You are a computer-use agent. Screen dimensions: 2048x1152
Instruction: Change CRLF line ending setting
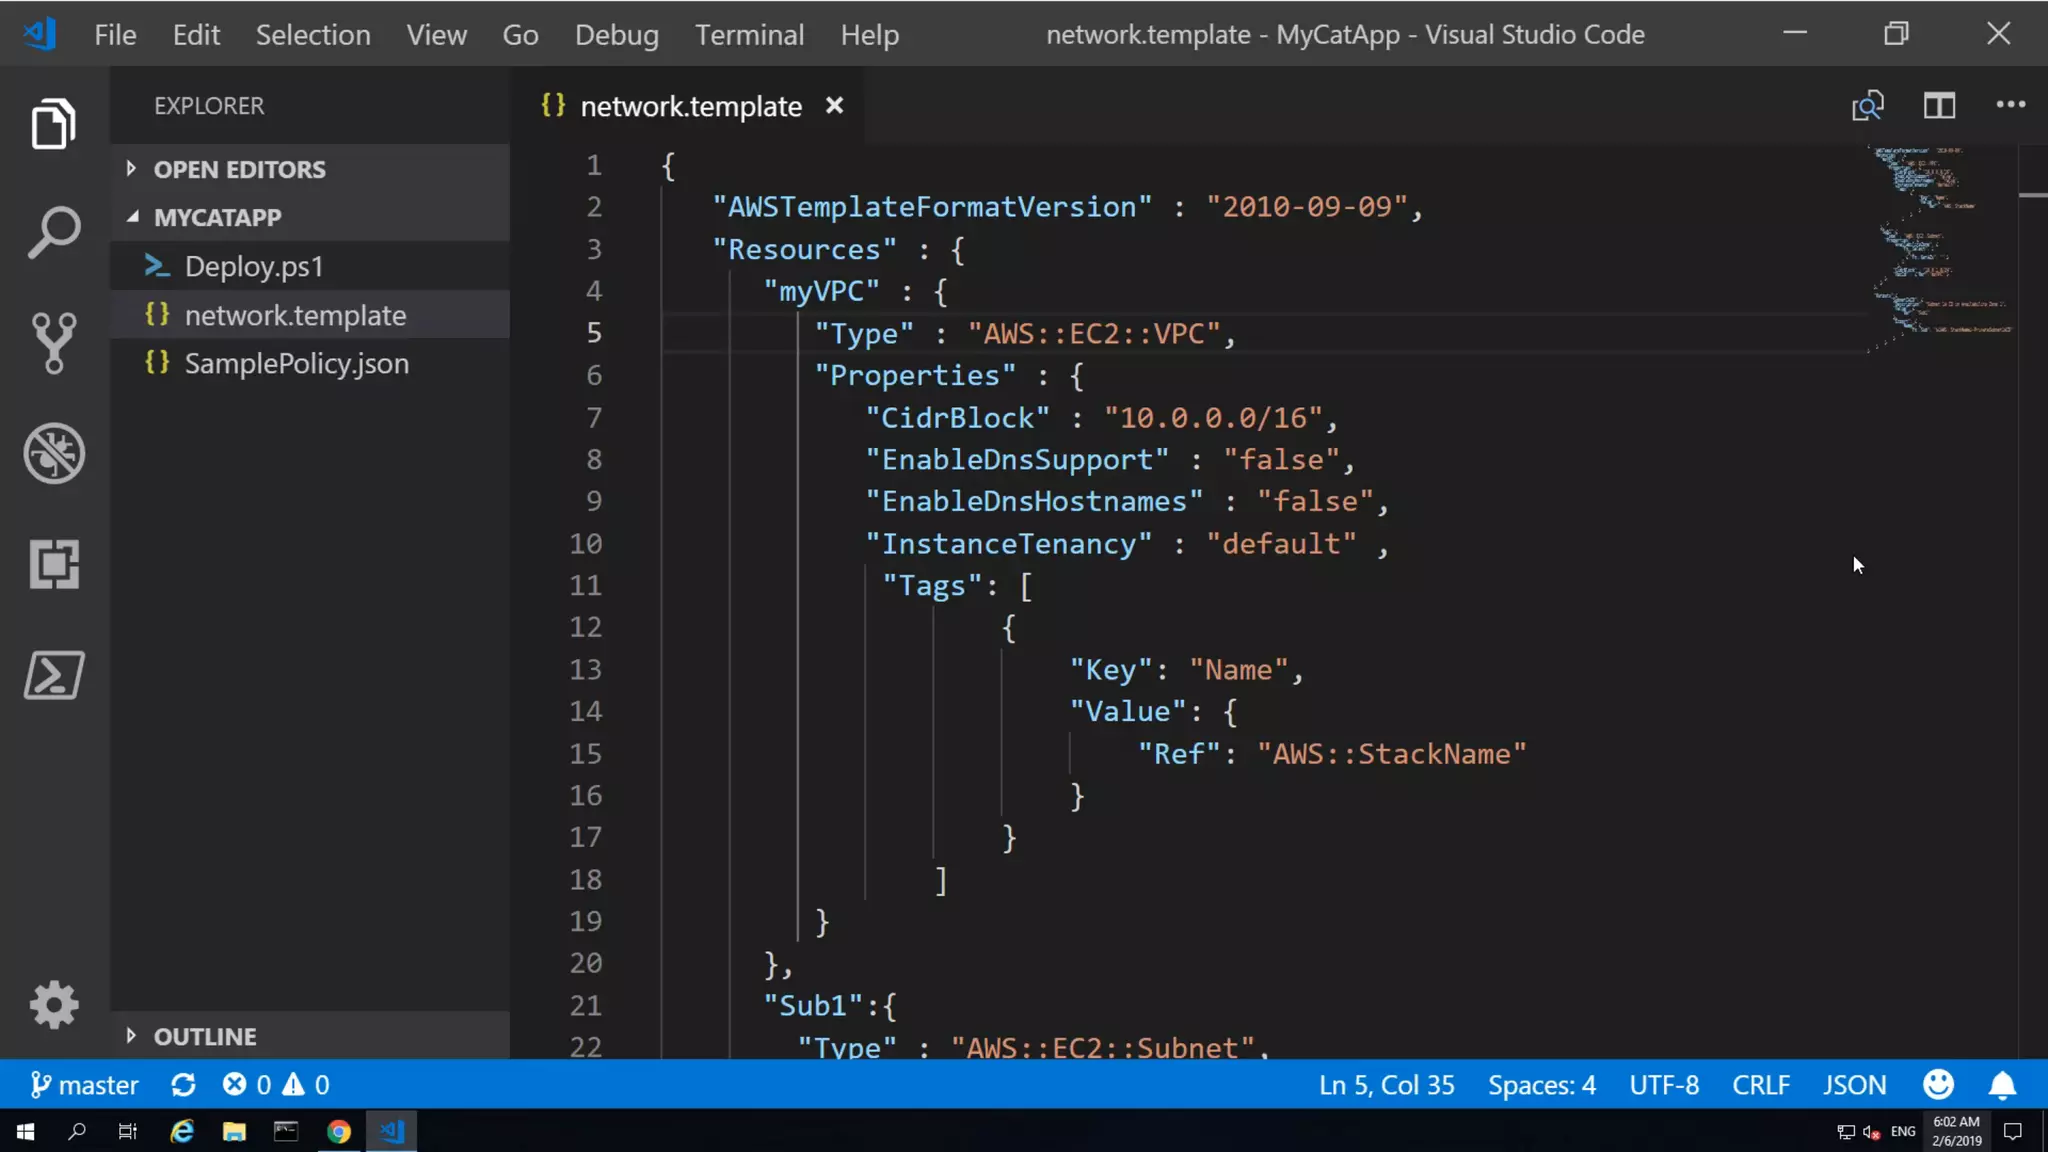click(x=1760, y=1085)
